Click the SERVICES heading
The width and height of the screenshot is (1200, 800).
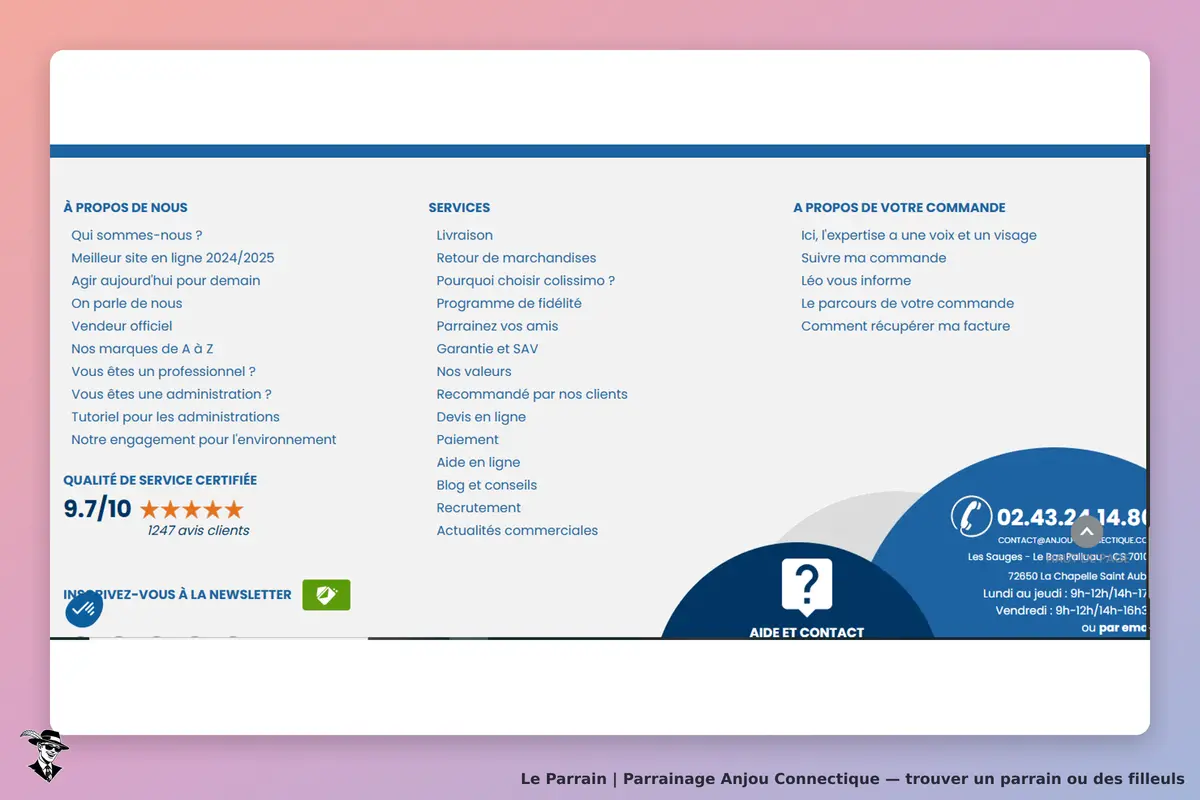tap(459, 208)
